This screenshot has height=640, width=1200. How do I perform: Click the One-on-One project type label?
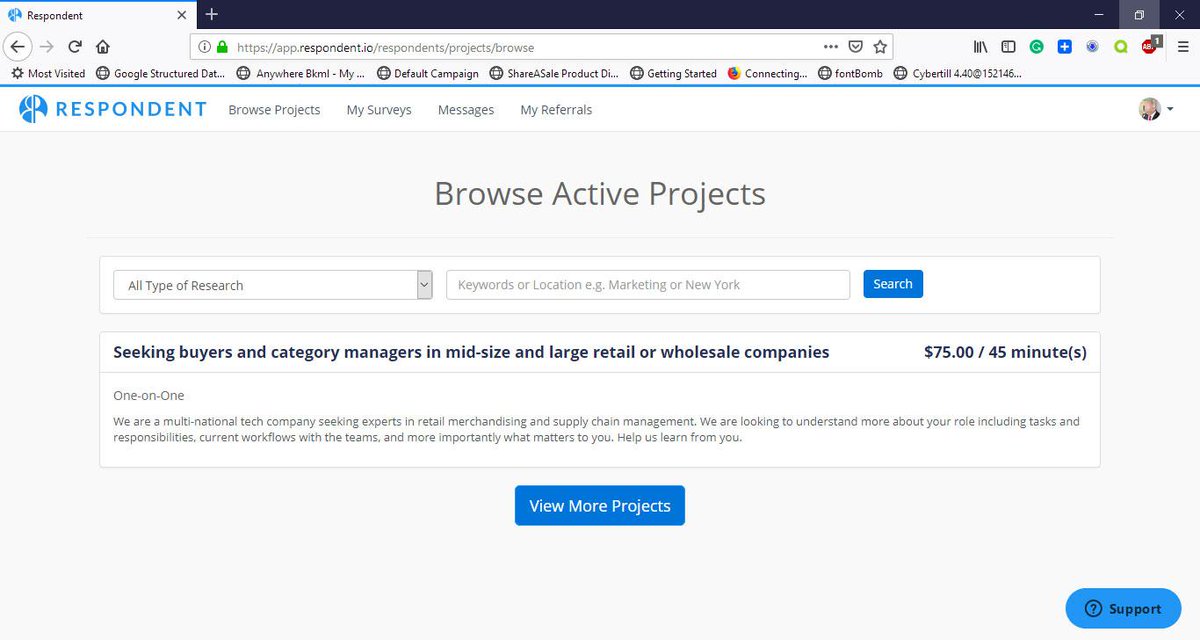(149, 396)
